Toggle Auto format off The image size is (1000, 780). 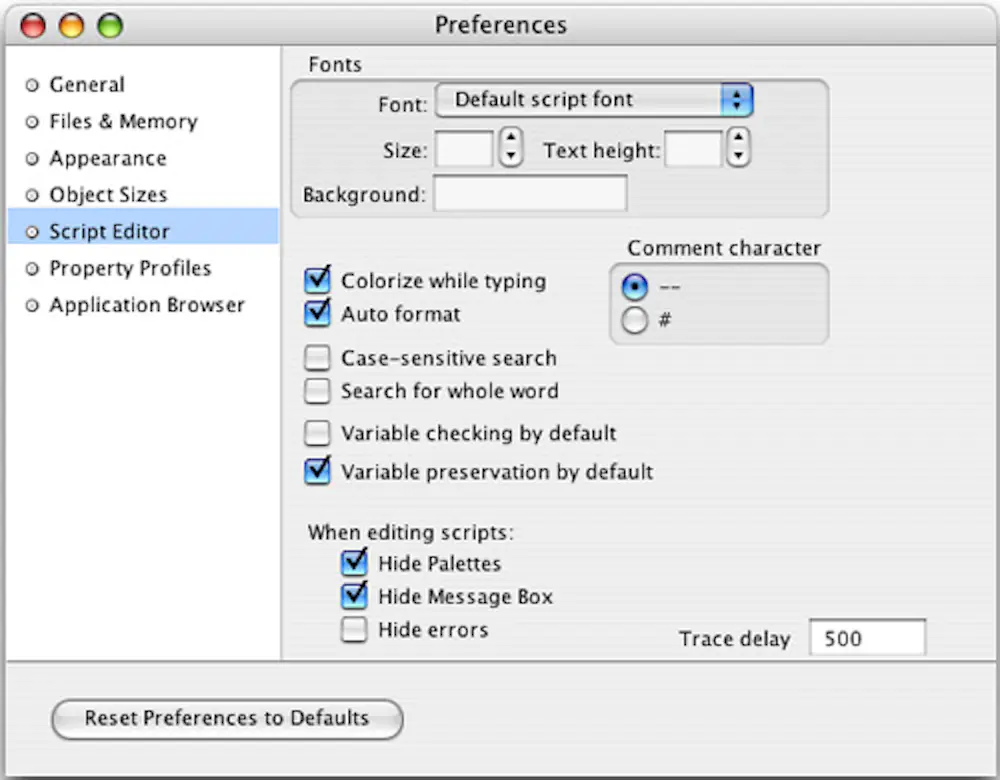pos(317,314)
